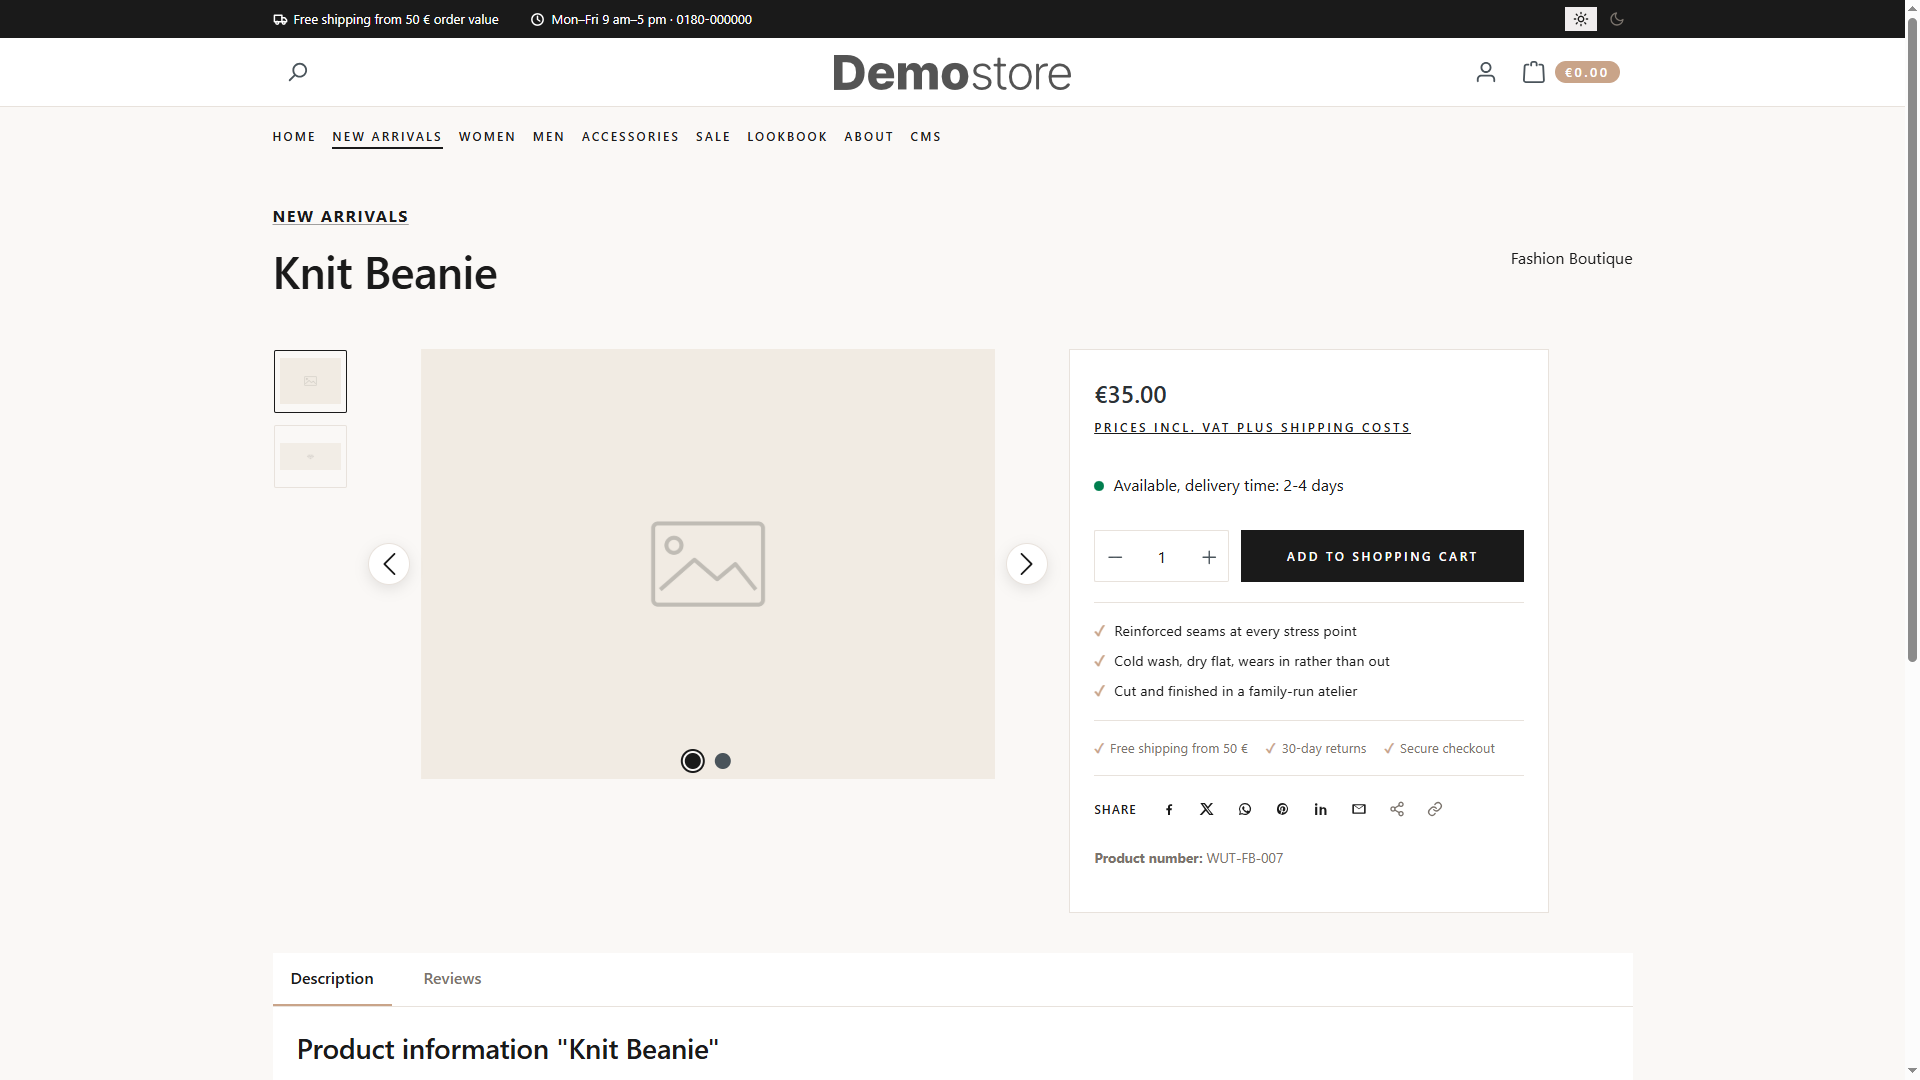The image size is (1920, 1080).
Task: Switch to dark mode moon icon
Action: pyautogui.click(x=1617, y=19)
